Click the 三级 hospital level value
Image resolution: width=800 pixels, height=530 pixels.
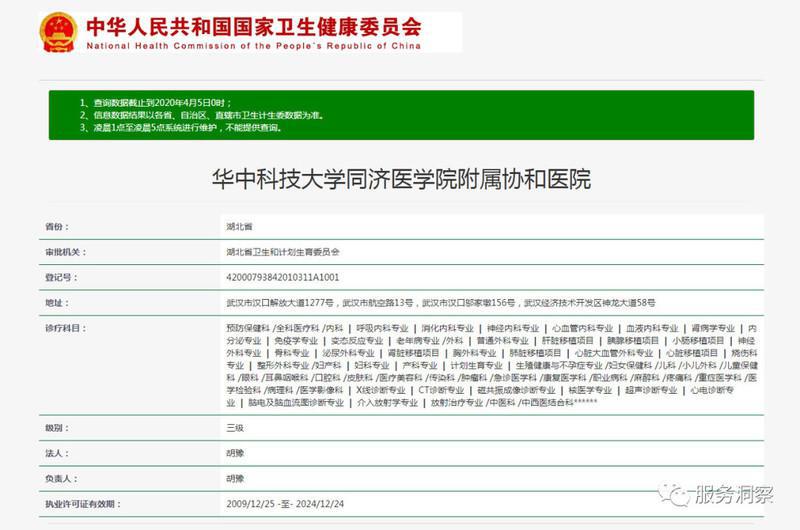235,427
